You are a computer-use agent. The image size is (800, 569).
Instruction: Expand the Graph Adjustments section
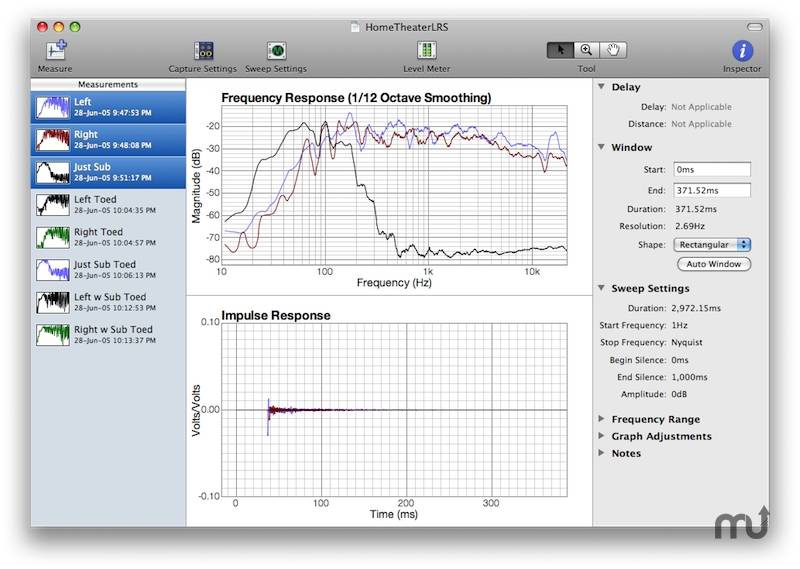point(602,436)
